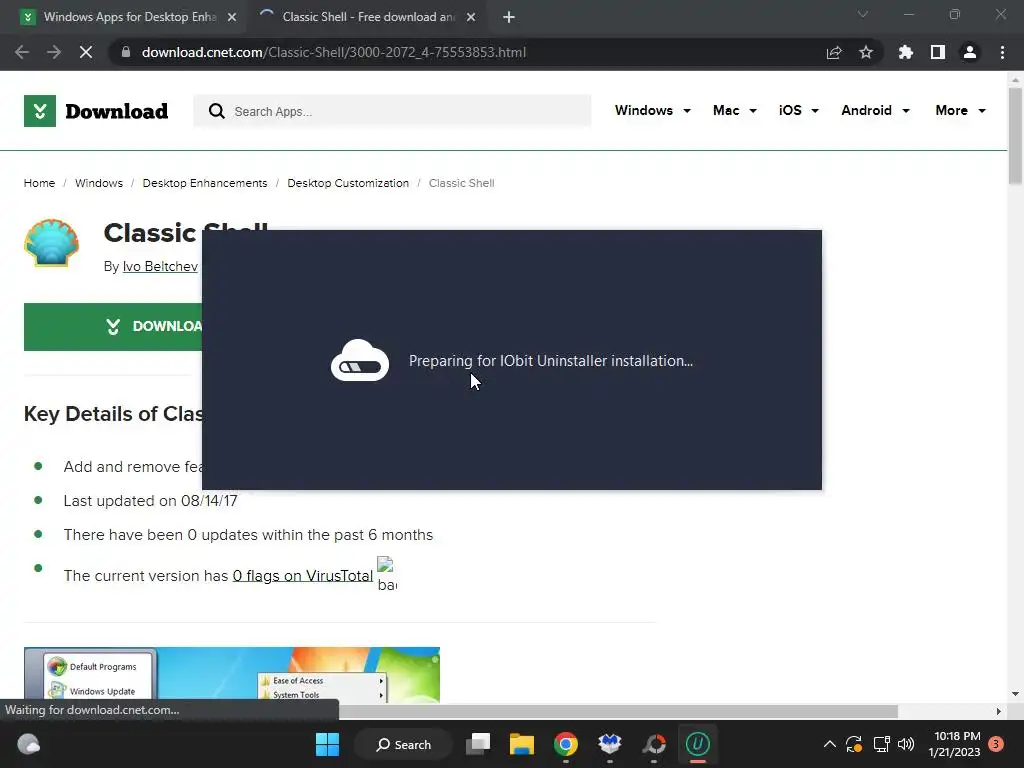Stop page loading with the X button
Viewport: 1024px width, 768px height.
pos(86,52)
